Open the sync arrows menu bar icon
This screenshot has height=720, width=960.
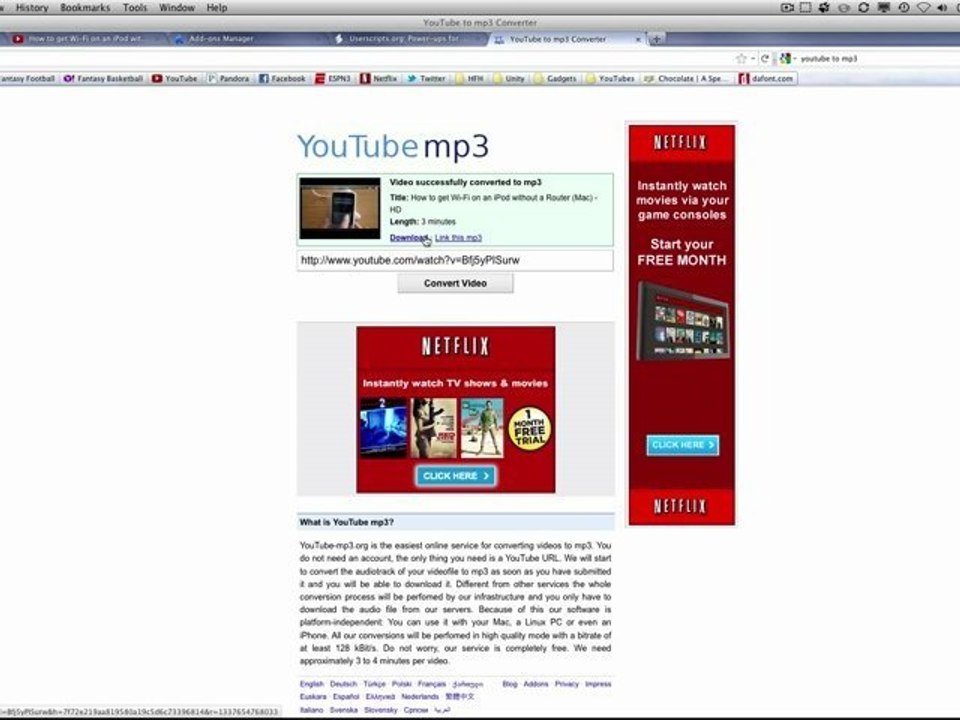[863, 7]
